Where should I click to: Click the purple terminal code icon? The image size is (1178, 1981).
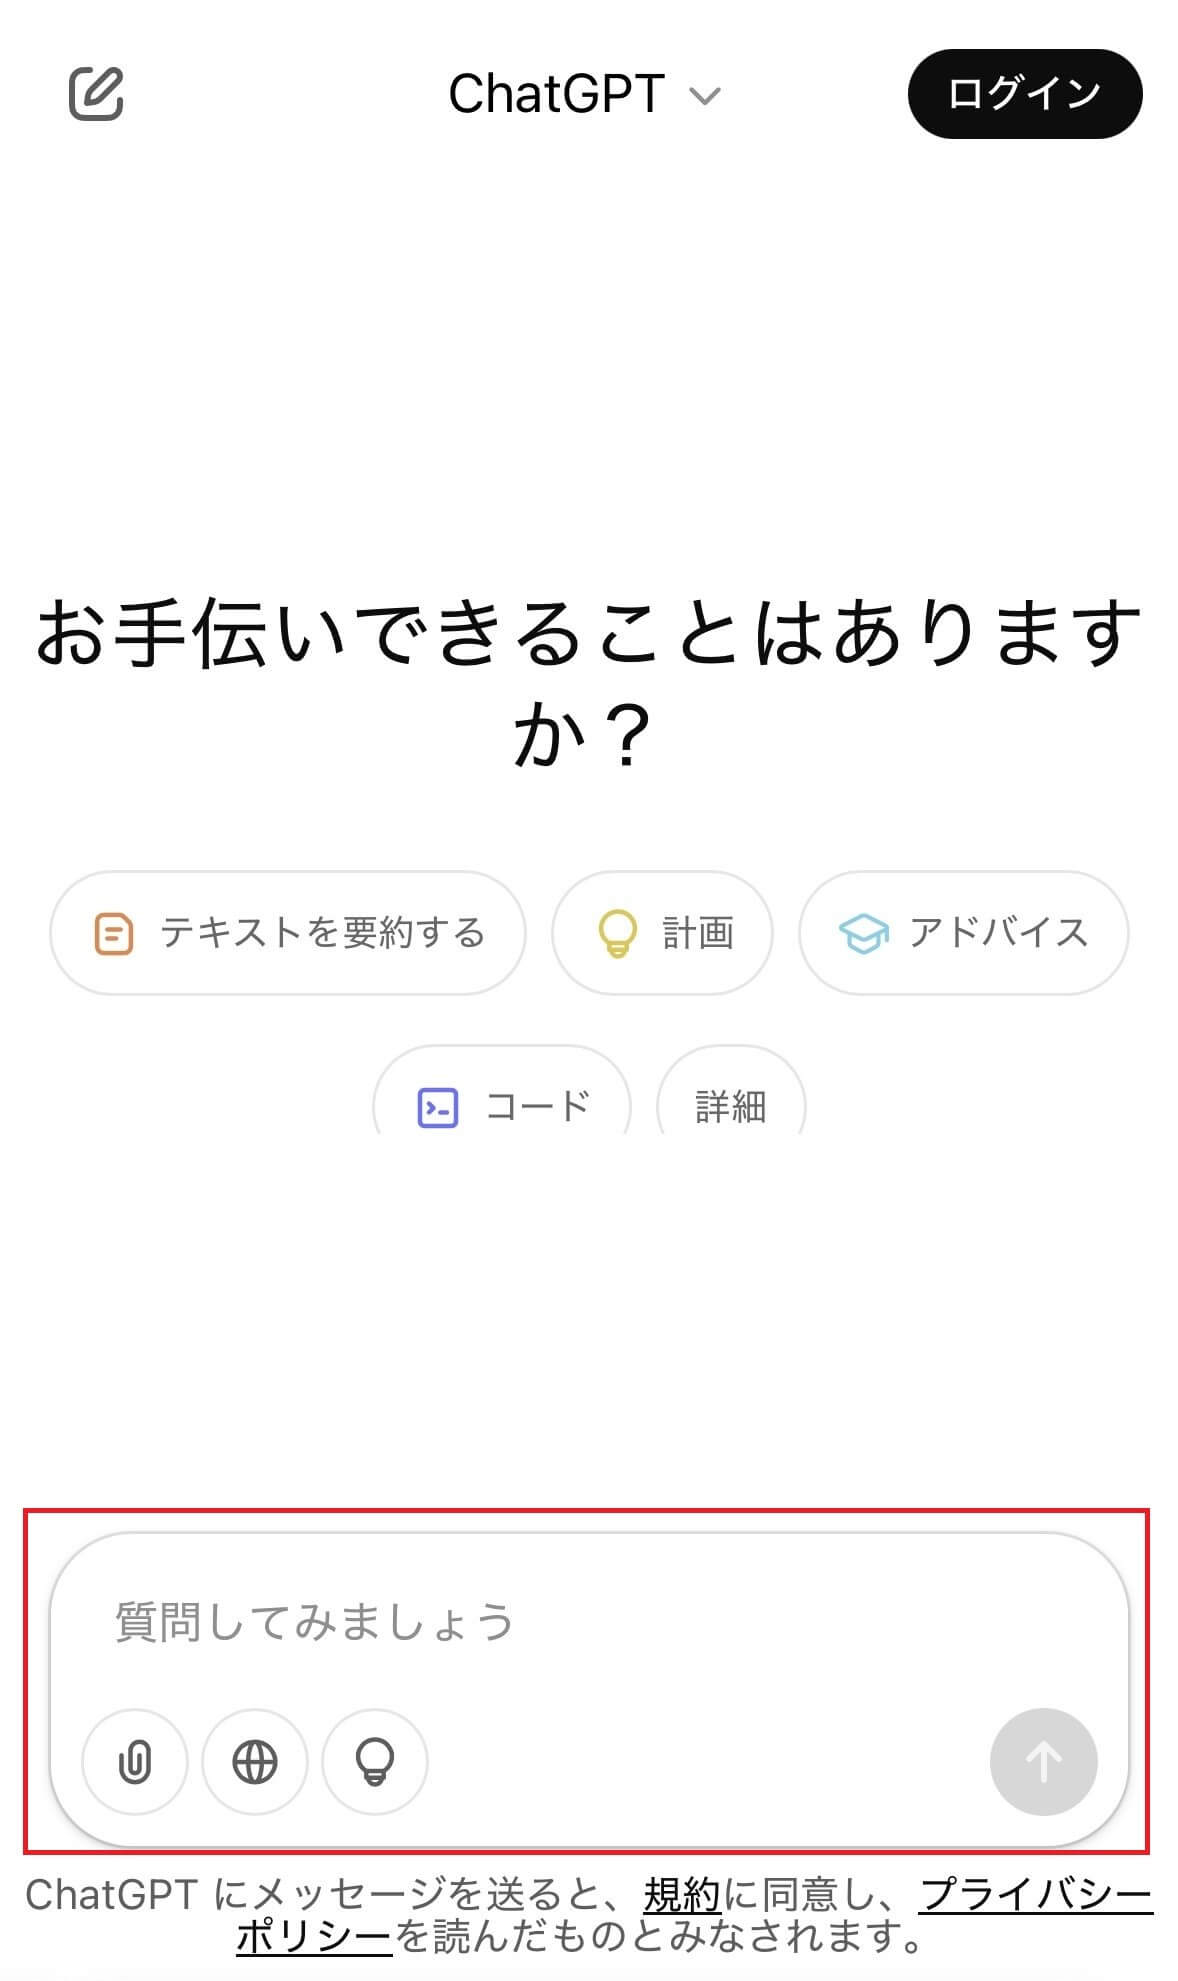point(438,1108)
